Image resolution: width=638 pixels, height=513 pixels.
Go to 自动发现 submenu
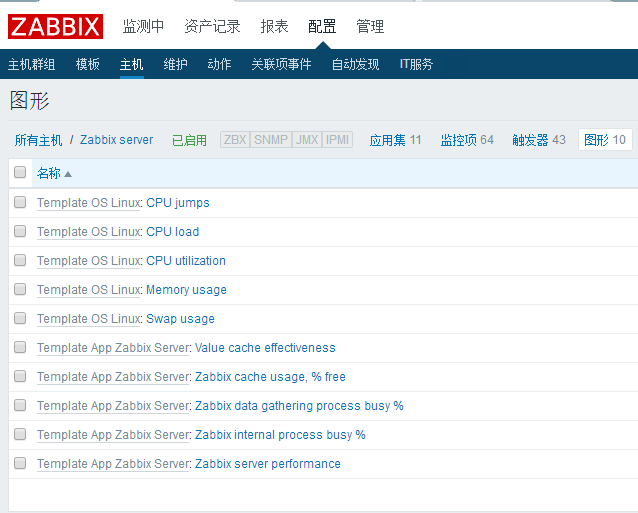click(x=356, y=64)
